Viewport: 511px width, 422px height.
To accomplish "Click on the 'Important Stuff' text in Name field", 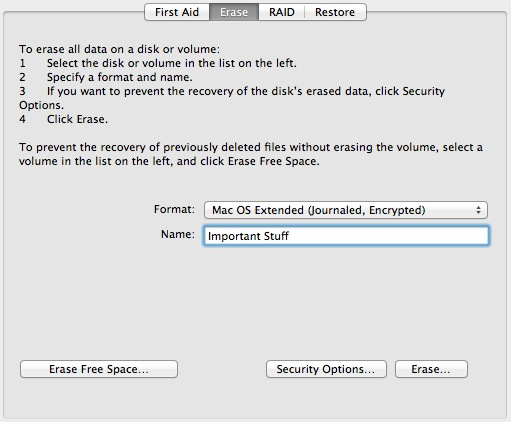I will pyautogui.click(x=248, y=236).
